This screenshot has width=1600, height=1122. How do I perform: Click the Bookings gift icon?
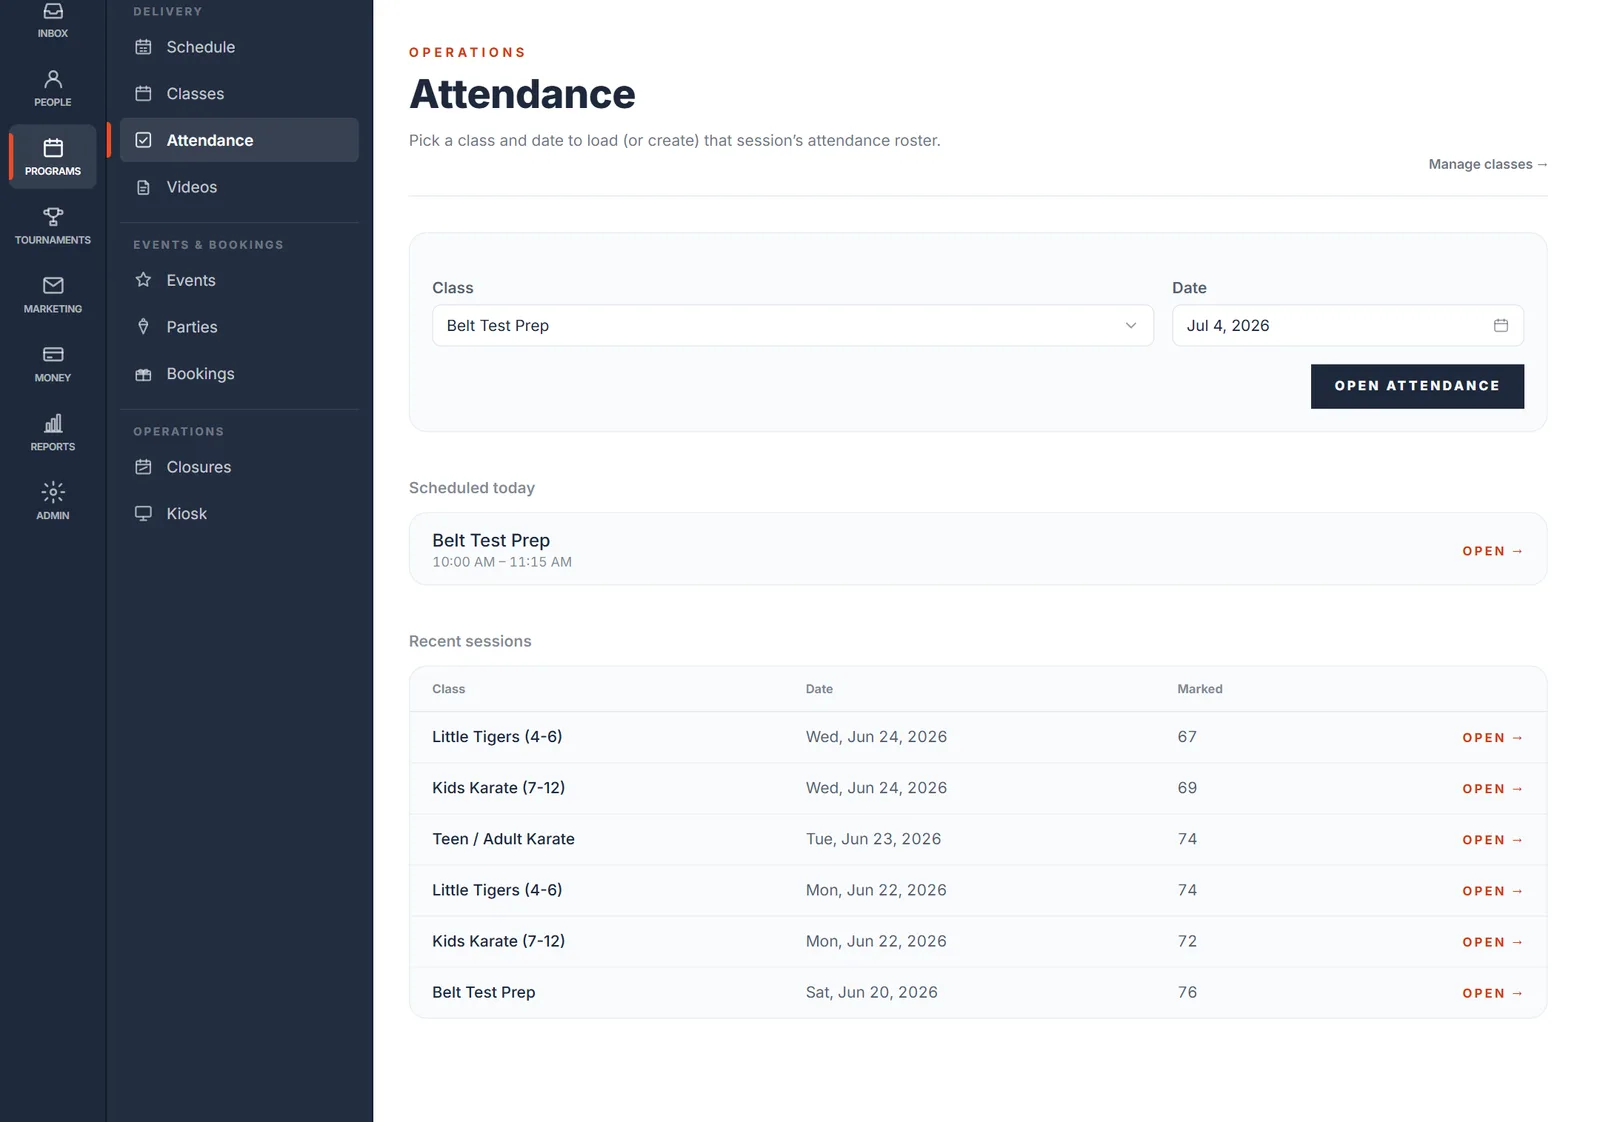pos(144,374)
